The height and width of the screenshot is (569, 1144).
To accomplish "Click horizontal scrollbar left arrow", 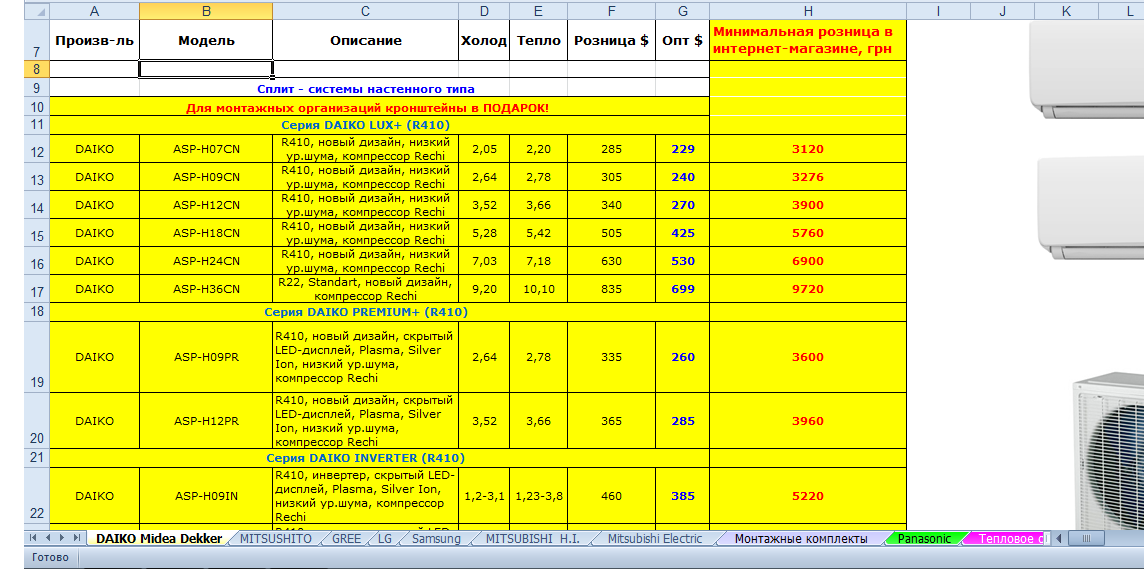I will coord(1061,538).
